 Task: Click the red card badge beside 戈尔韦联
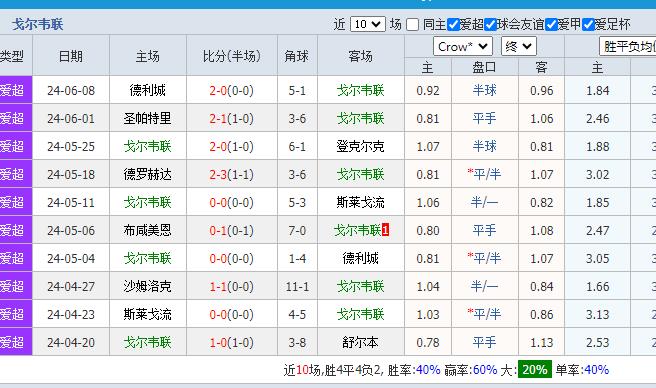[x=385, y=230]
